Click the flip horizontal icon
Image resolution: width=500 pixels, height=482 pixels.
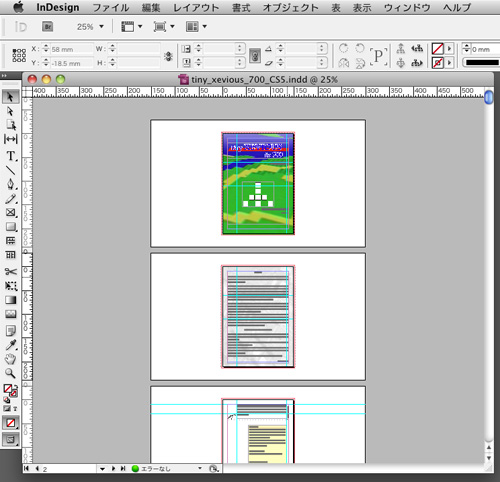[x=344, y=63]
